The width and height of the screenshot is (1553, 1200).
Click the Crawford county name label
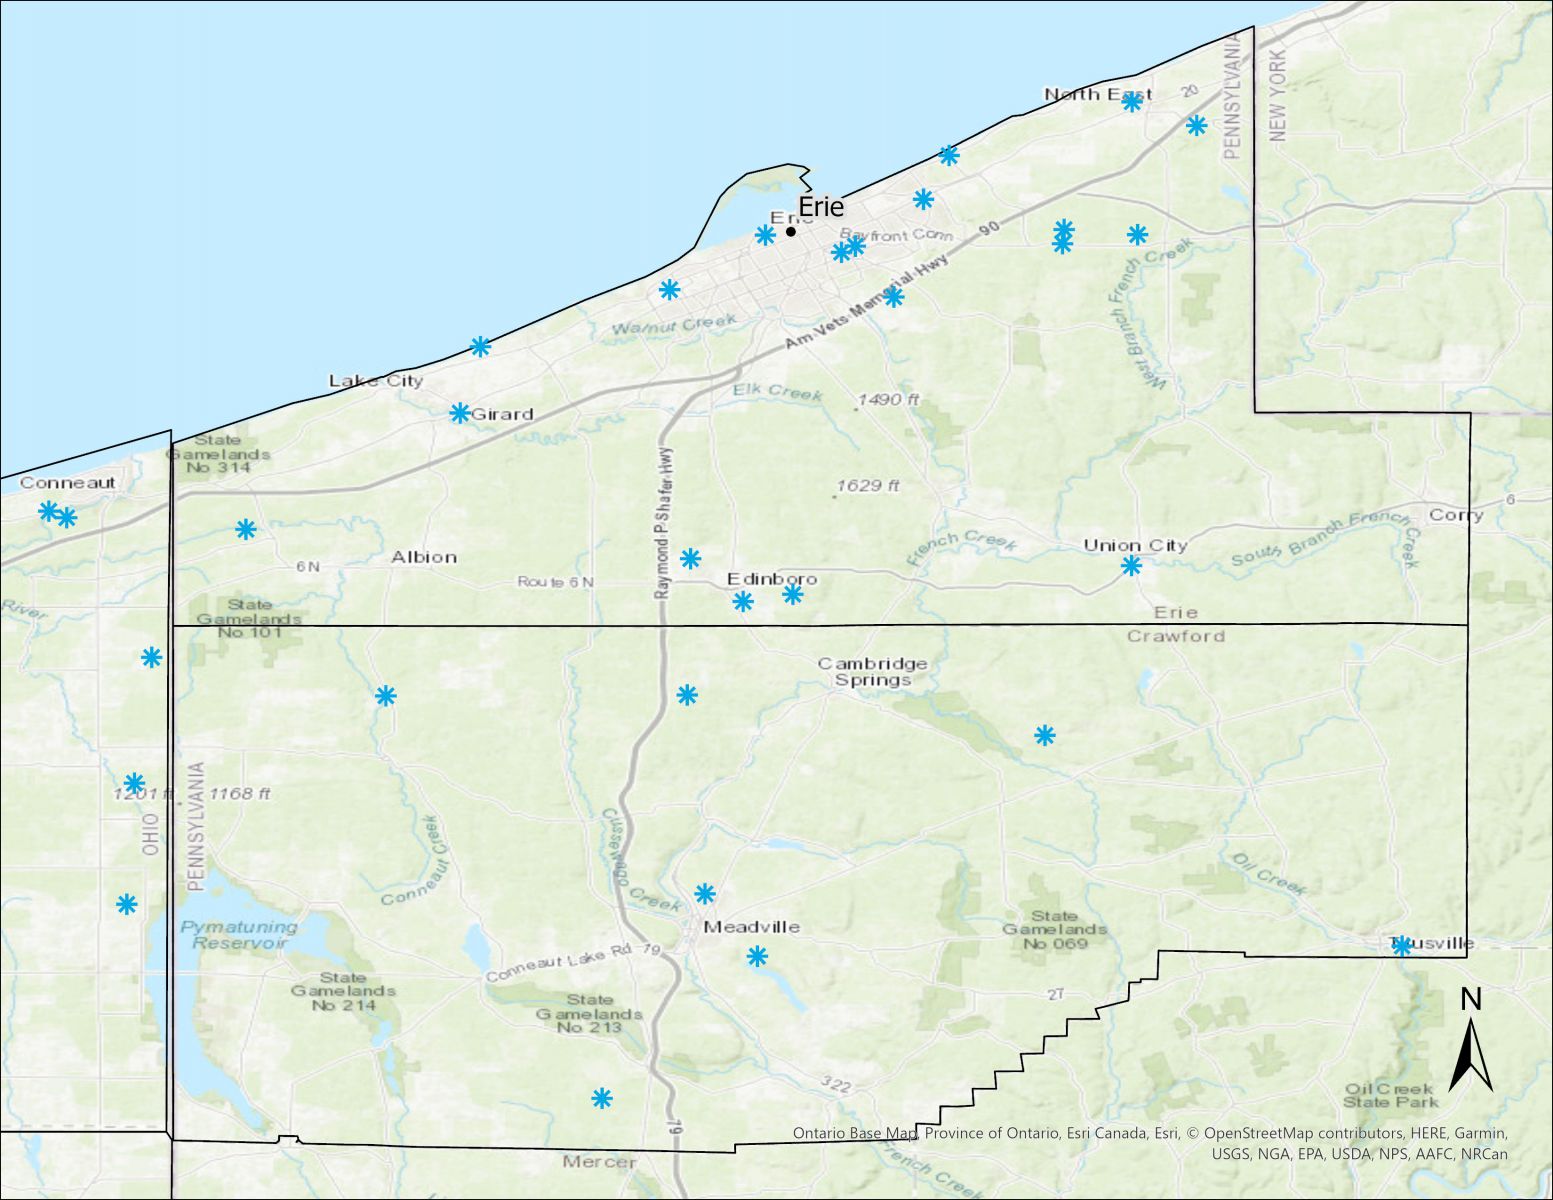1175,636
